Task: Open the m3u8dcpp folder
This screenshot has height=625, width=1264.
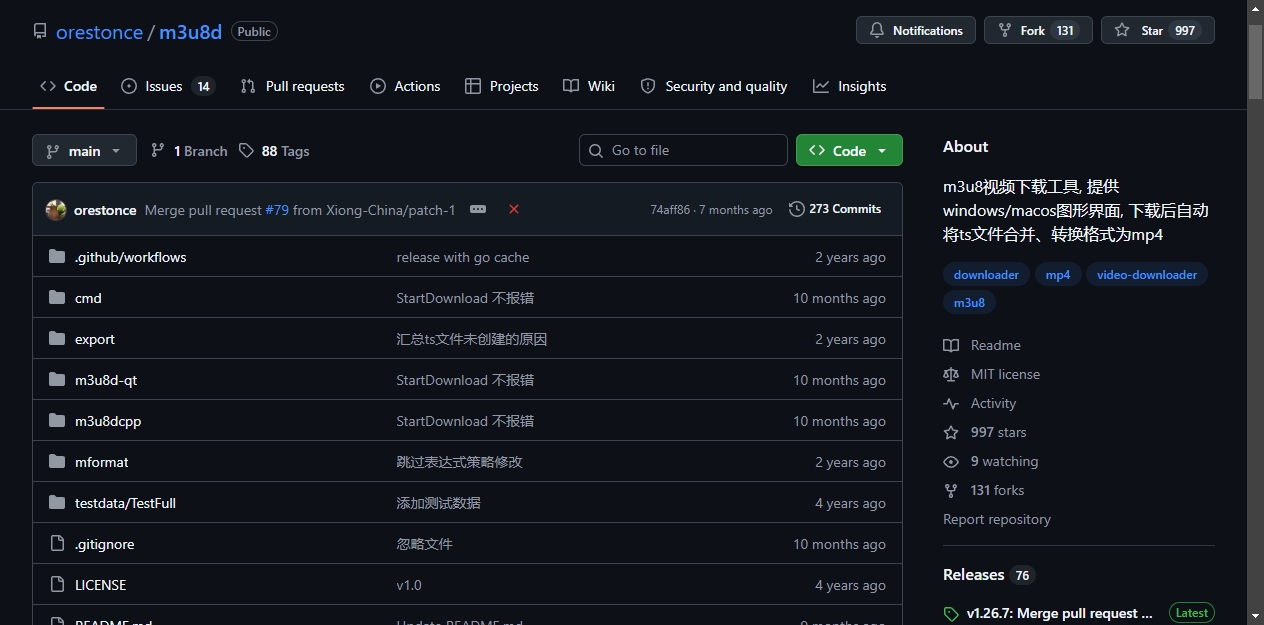Action: coord(108,421)
